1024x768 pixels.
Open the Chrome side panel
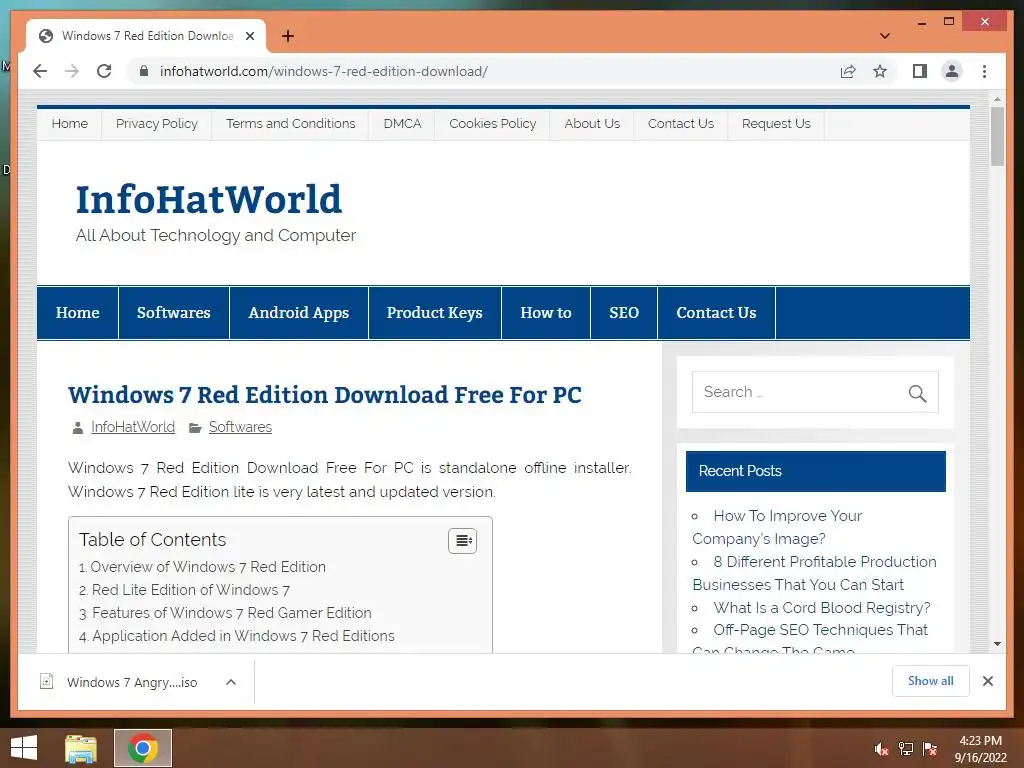point(920,71)
